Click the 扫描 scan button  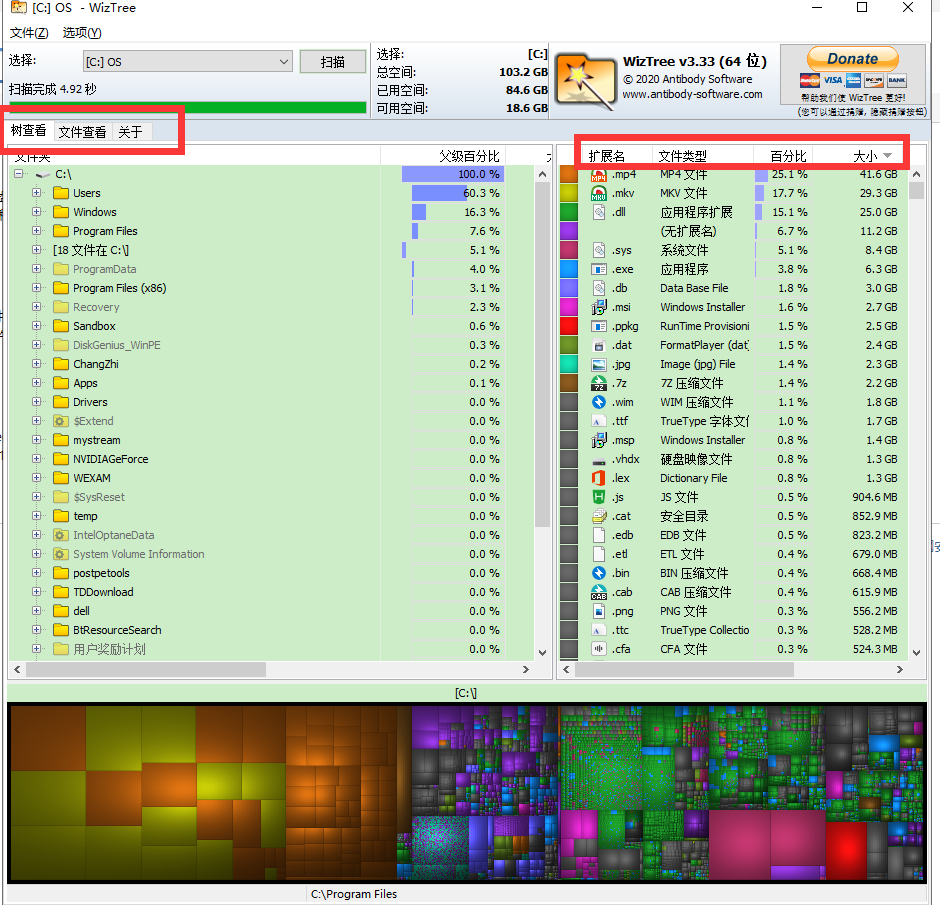(332, 62)
